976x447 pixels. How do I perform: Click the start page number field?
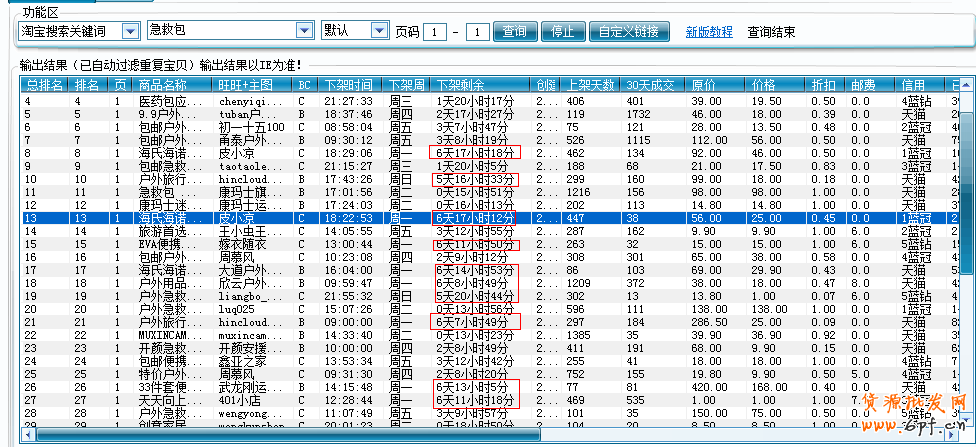tap(435, 32)
